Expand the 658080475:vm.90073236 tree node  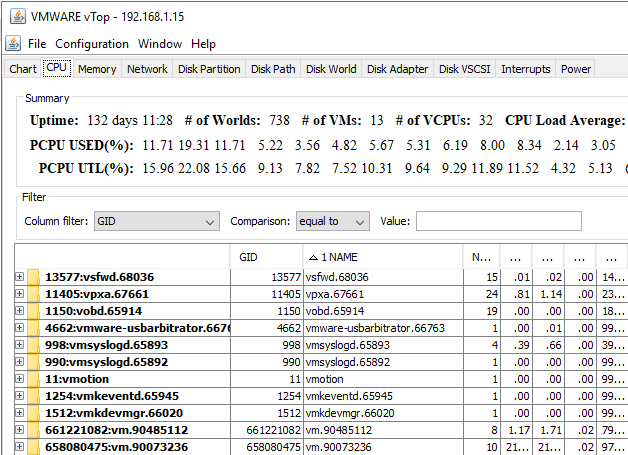click(19, 446)
